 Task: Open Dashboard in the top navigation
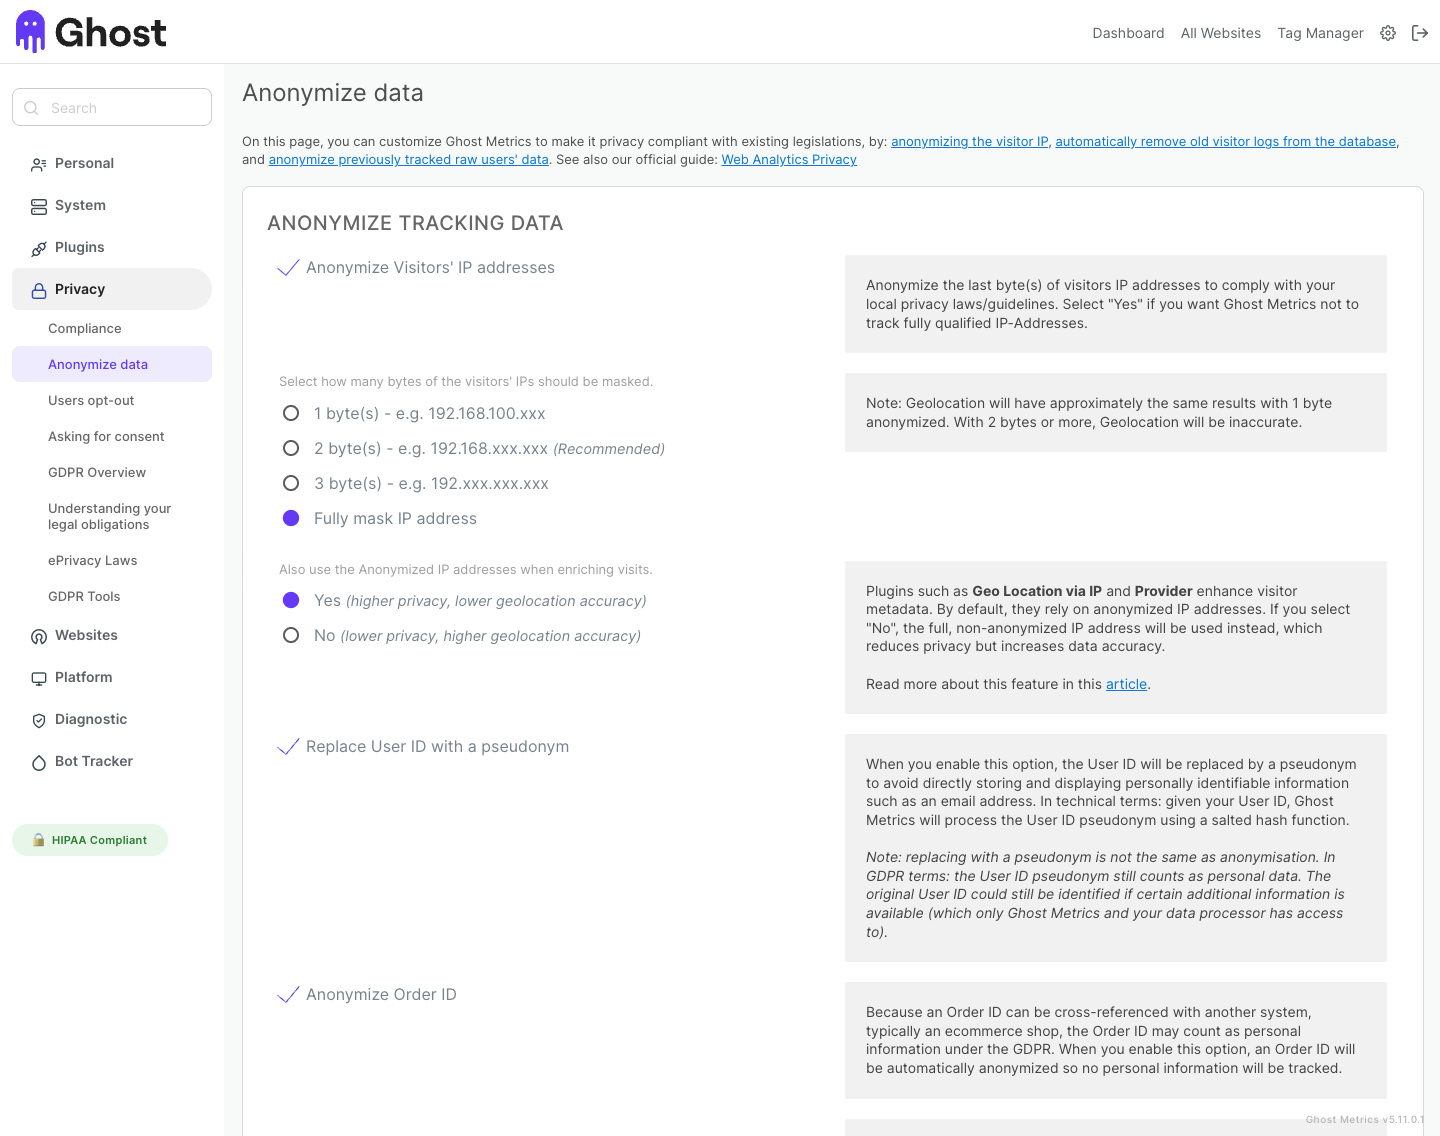tap(1128, 33)
